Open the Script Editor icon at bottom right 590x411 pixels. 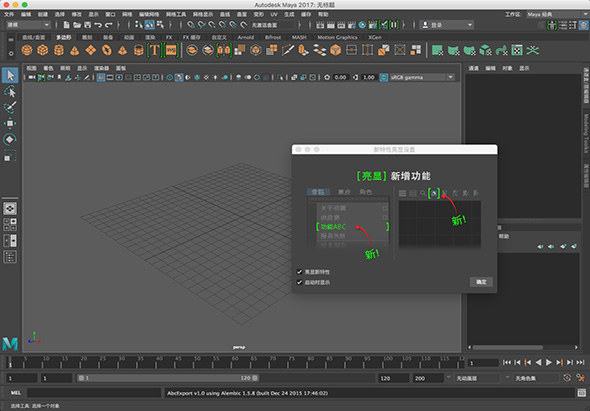(581, 393)
